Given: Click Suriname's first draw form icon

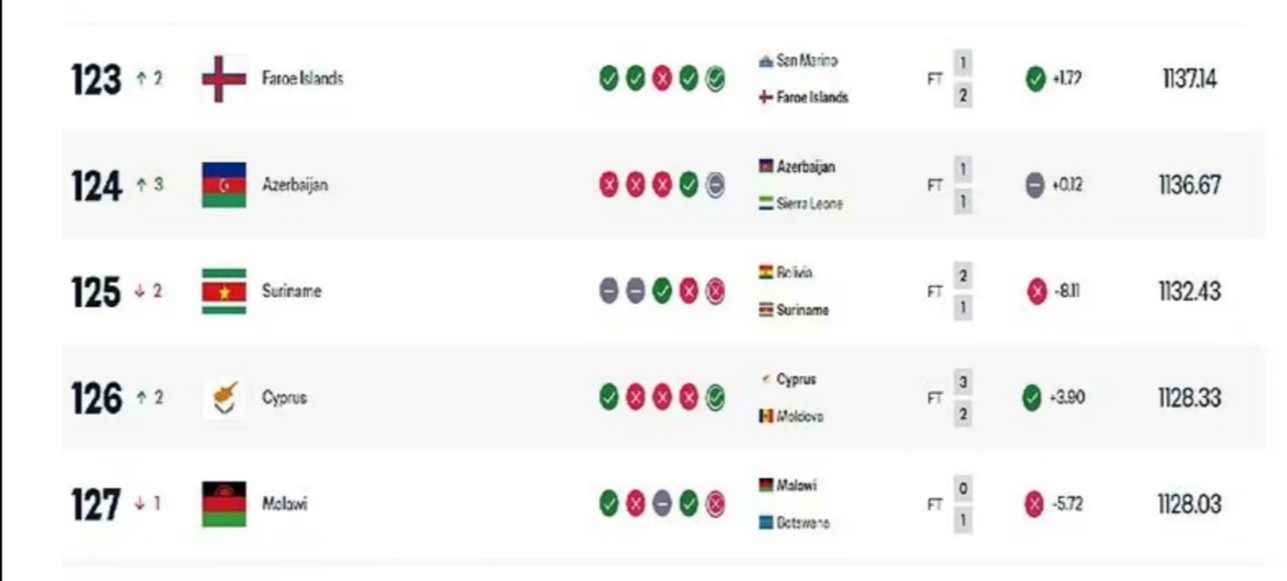Looking at the screenshot, I should (x=608, y=291).
